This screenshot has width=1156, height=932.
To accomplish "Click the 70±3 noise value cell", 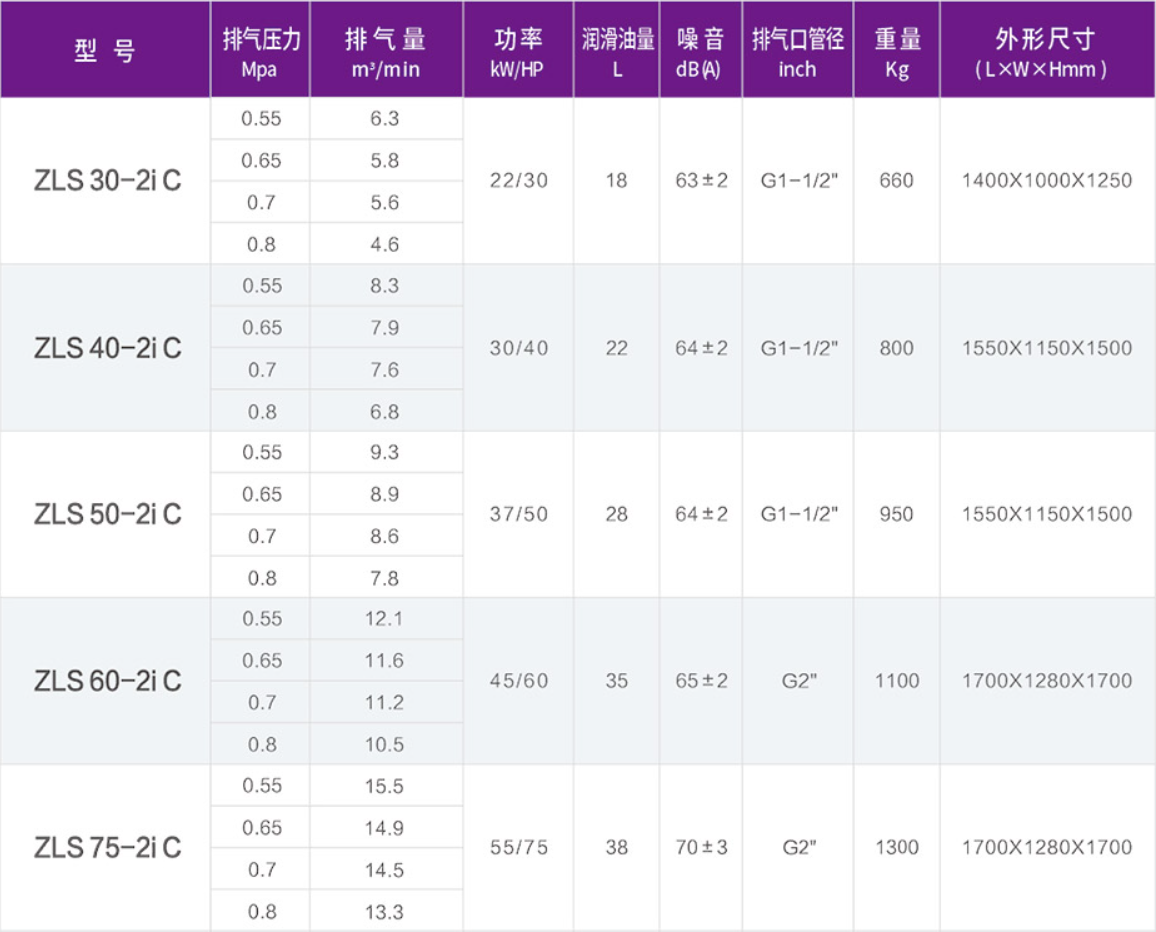I will [x=701, y=847].
